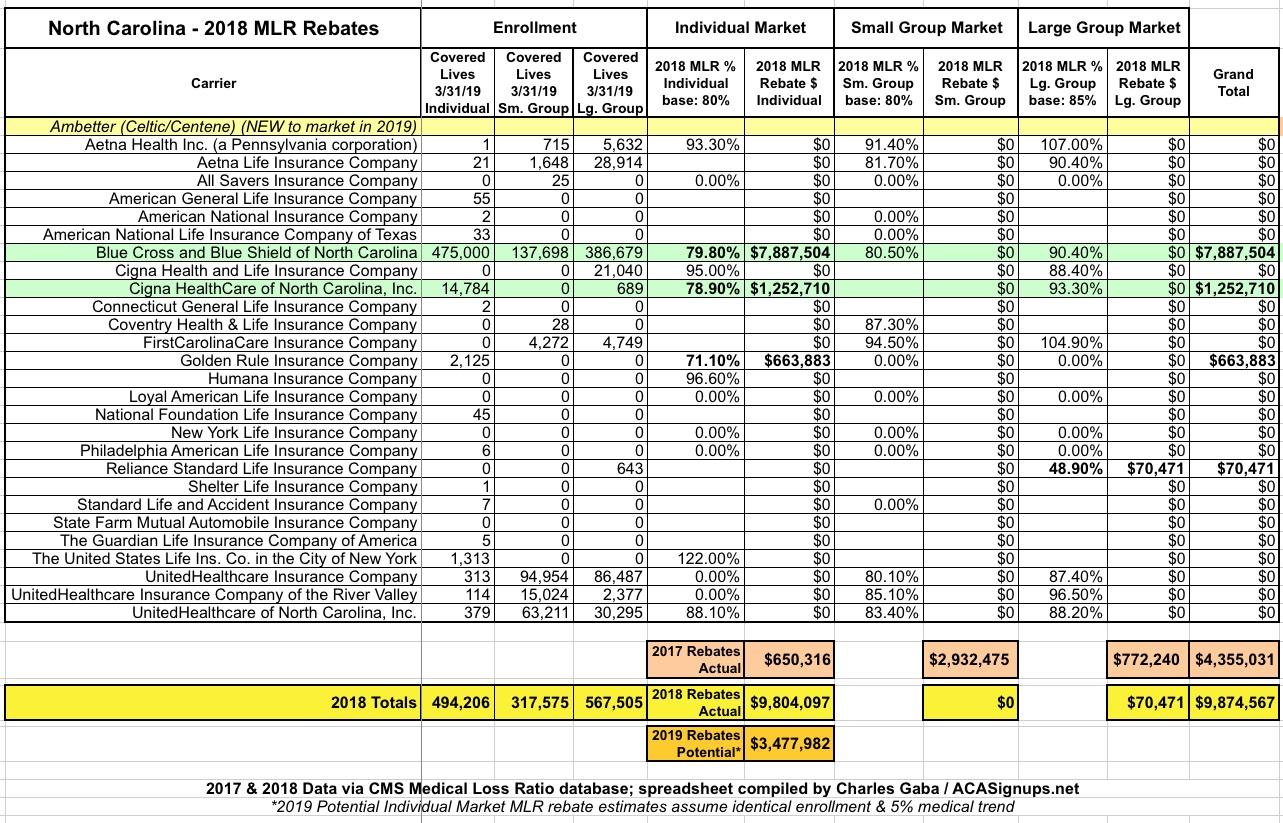Select Blue Cross and Blue Shield carrier cell

tap(256, 253)
